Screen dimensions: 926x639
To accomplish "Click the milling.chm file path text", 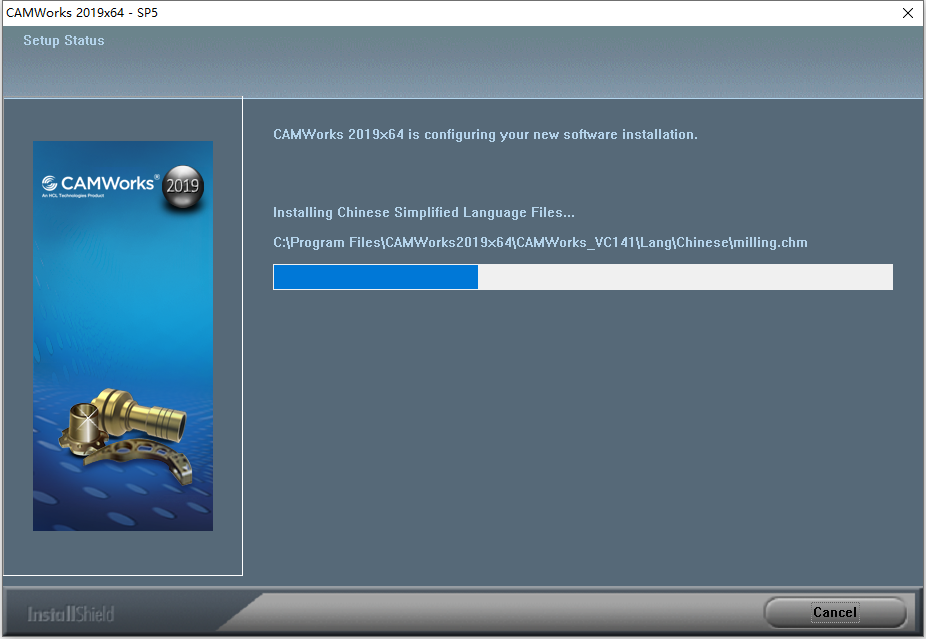I will [540, 243].
